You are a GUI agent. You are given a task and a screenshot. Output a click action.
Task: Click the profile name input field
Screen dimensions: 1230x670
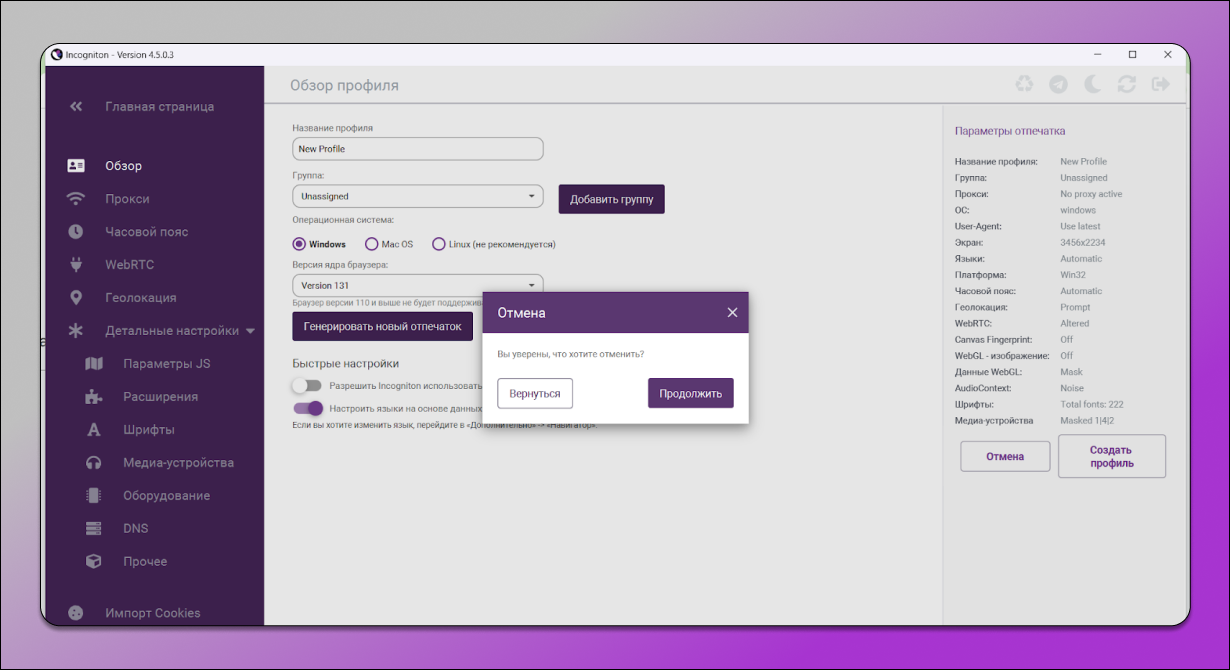point(417,149)
